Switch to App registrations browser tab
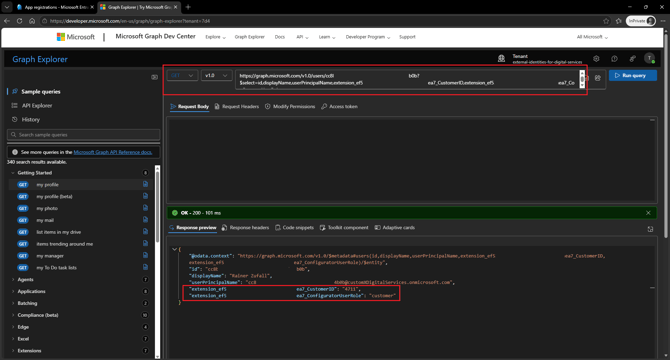Viewport: 670px width, 360px height. pos(55,7)
